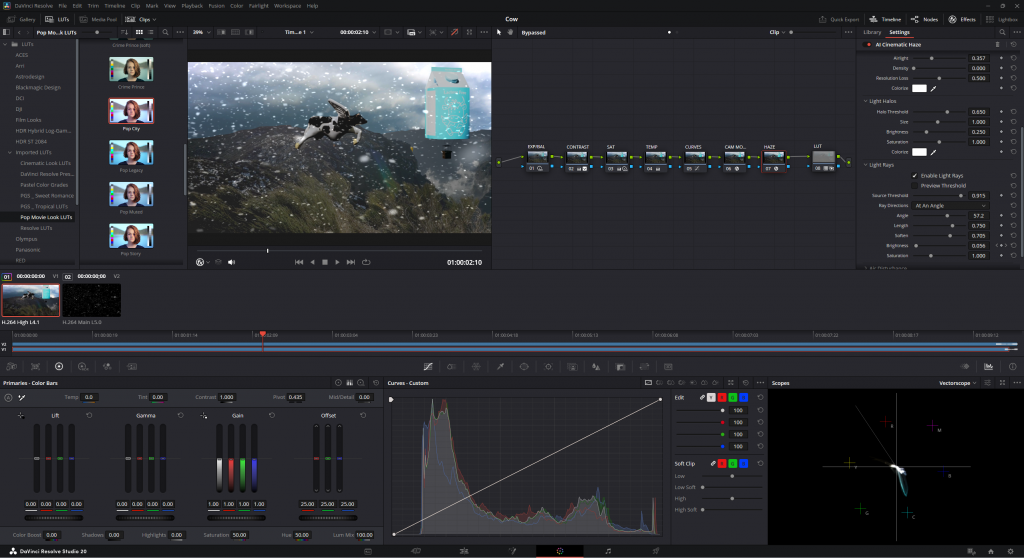The image size is (1024, 558).
Task: Click the Halo Threshold slider handle
Action: click(x=947, y=112)
